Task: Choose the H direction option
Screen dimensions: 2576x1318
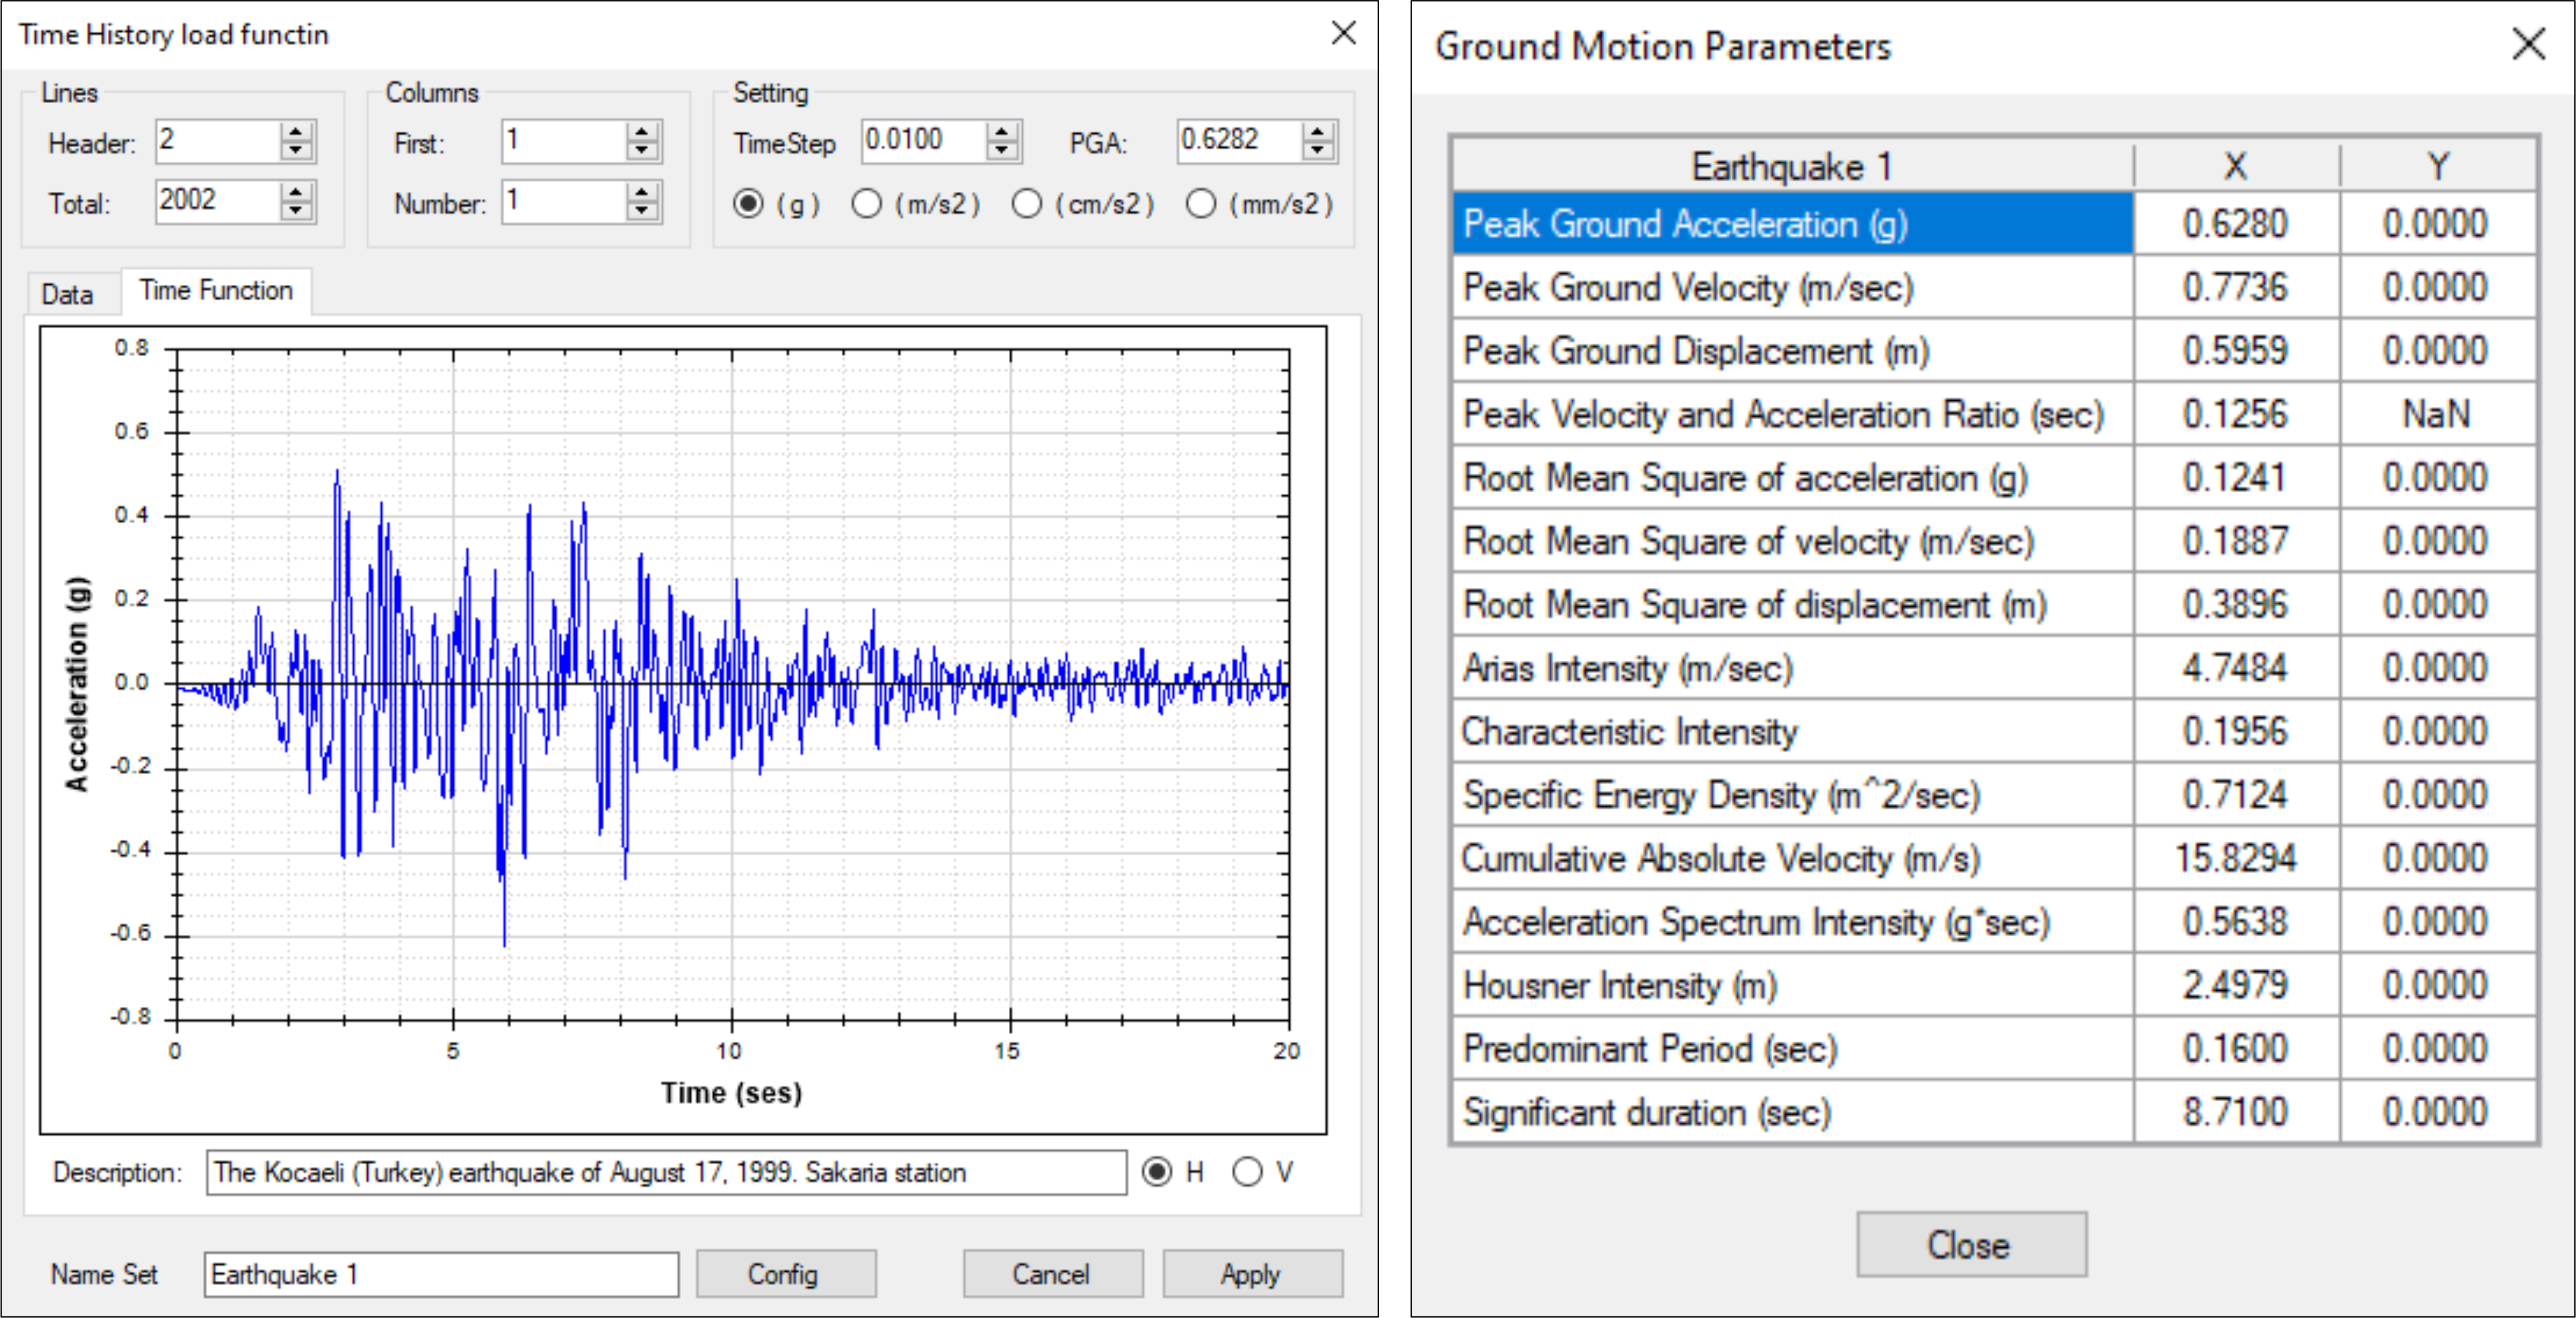Action: [x=1157, y=1172]
